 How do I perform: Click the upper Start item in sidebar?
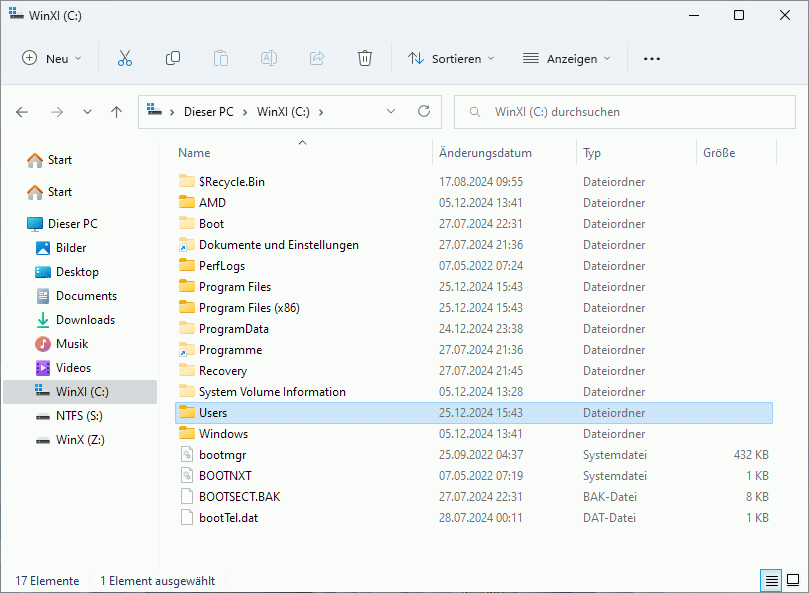point(50,160)
